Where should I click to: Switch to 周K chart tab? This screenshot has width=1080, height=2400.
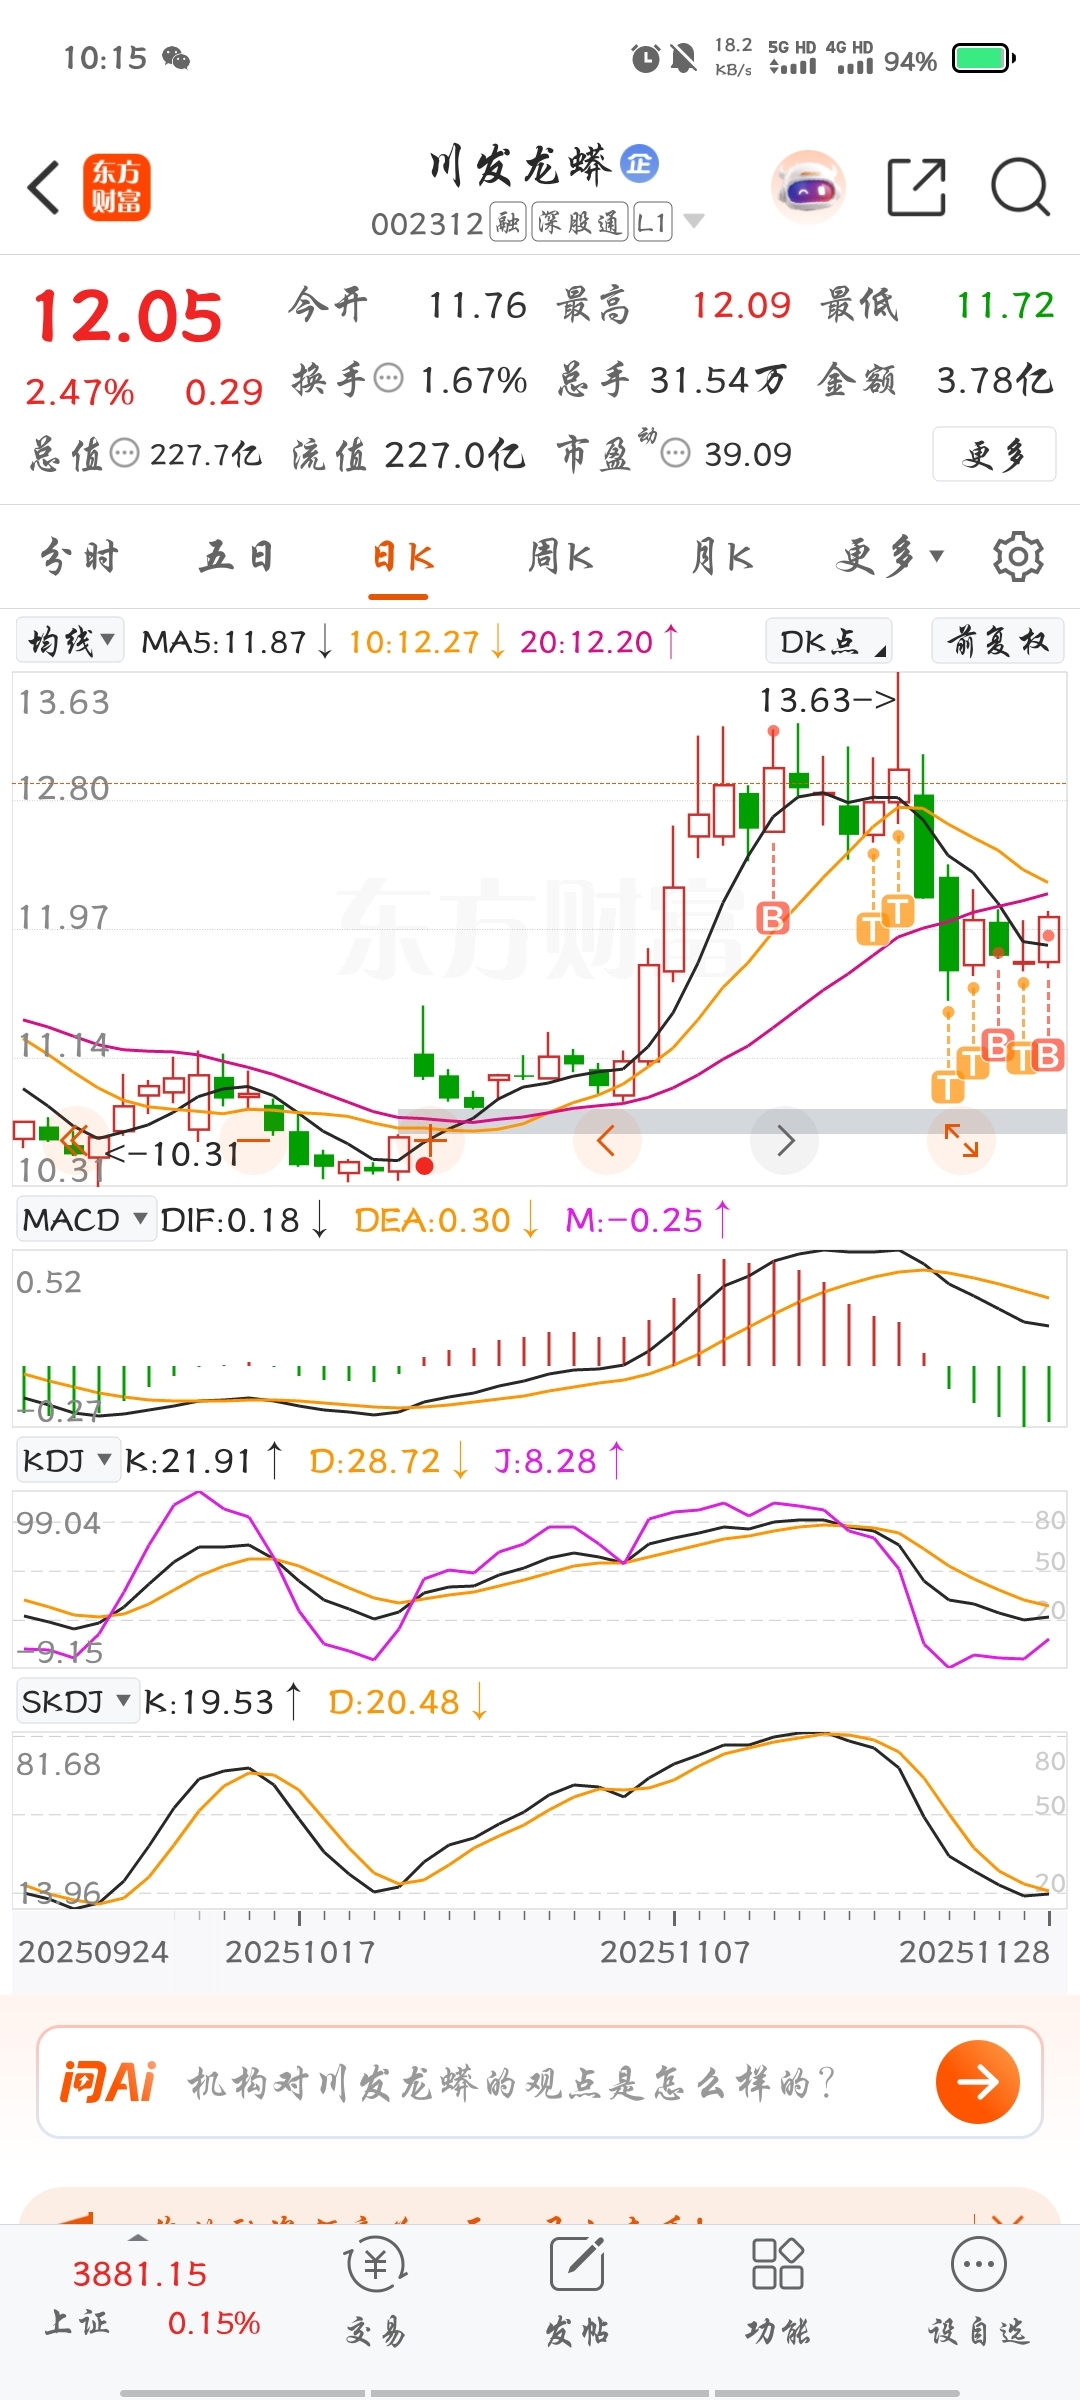[x=560, y=557]
